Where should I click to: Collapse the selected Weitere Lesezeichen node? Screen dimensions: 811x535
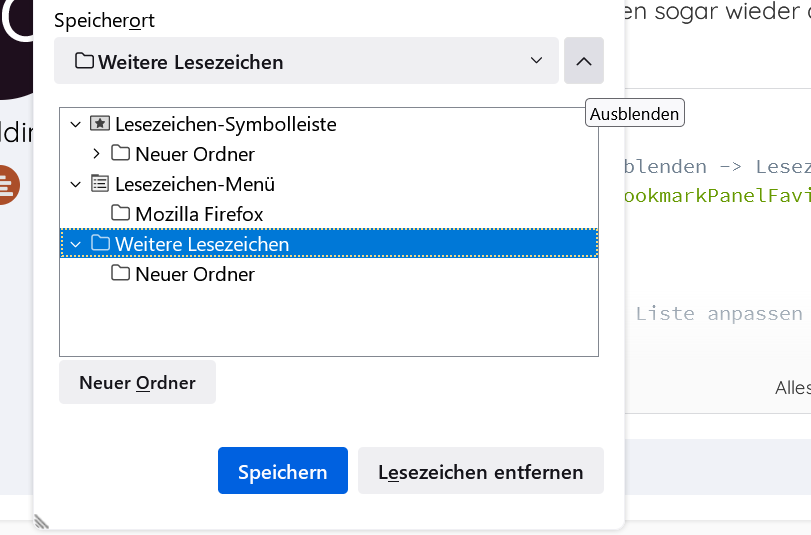[75, 244]
